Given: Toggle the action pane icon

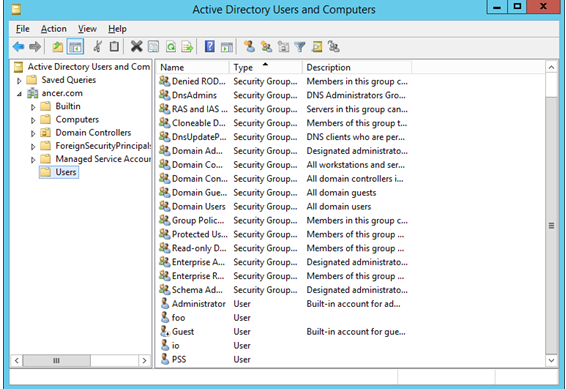Looking at the screenshot, I should (x=227, y=47).
